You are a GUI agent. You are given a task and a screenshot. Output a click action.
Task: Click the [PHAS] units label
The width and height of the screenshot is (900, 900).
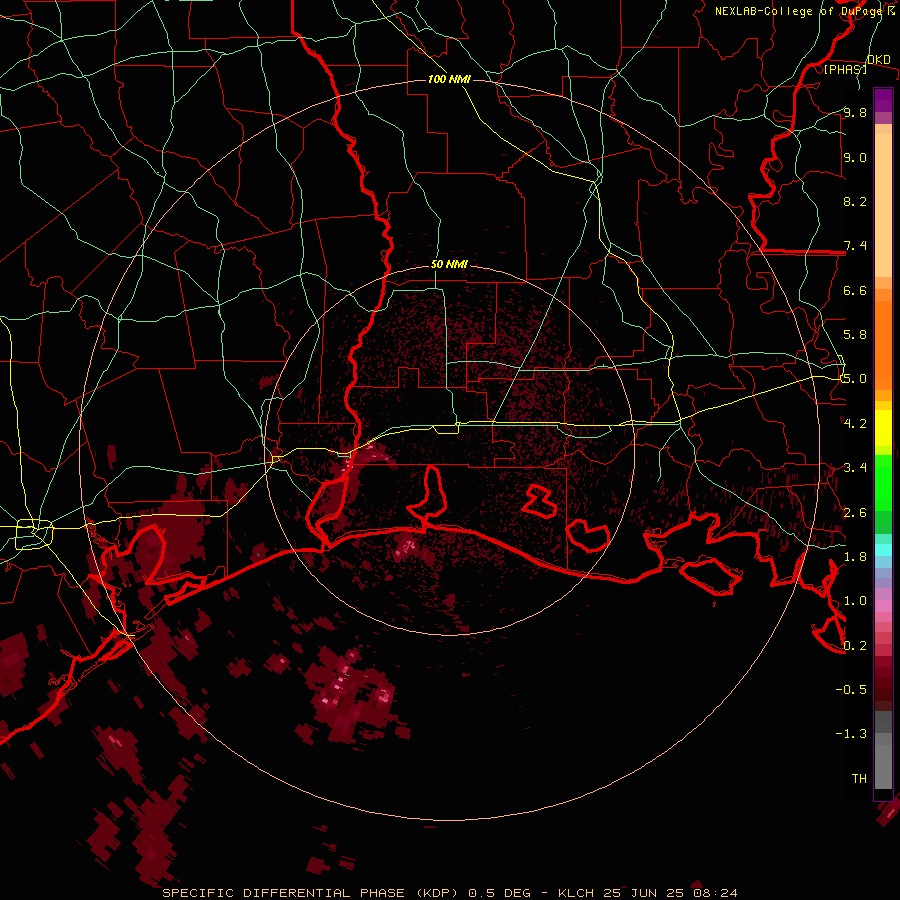[x=845, y=69]
